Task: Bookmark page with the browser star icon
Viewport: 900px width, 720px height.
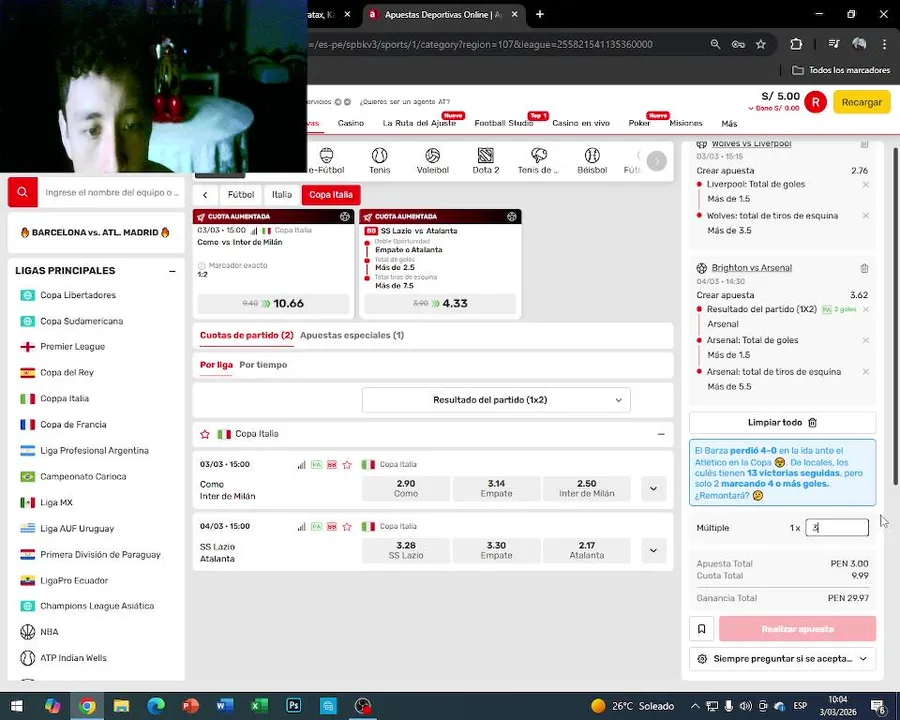Action: [x=761, y=44]
